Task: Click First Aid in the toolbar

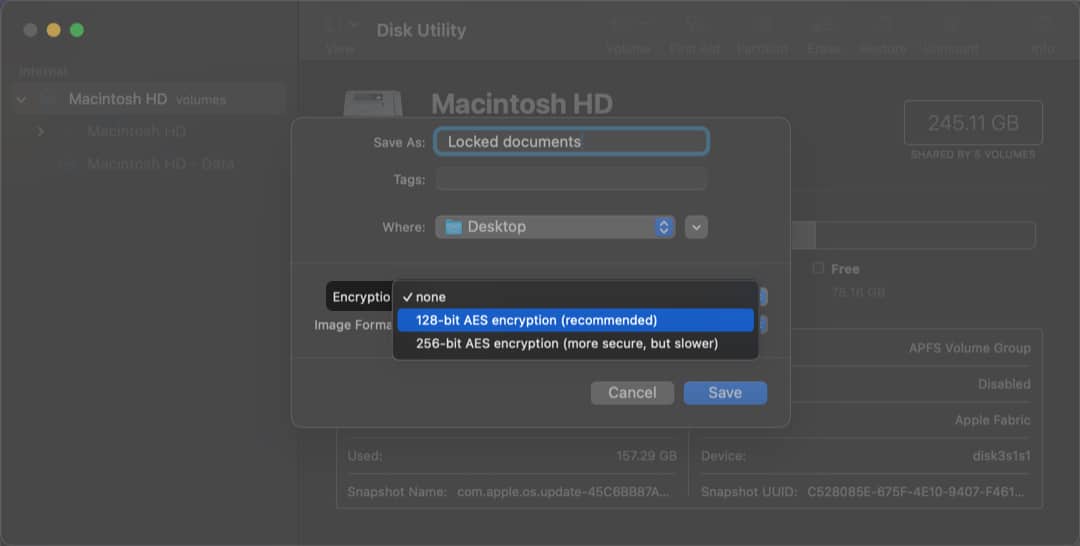Action: [694, 36]
